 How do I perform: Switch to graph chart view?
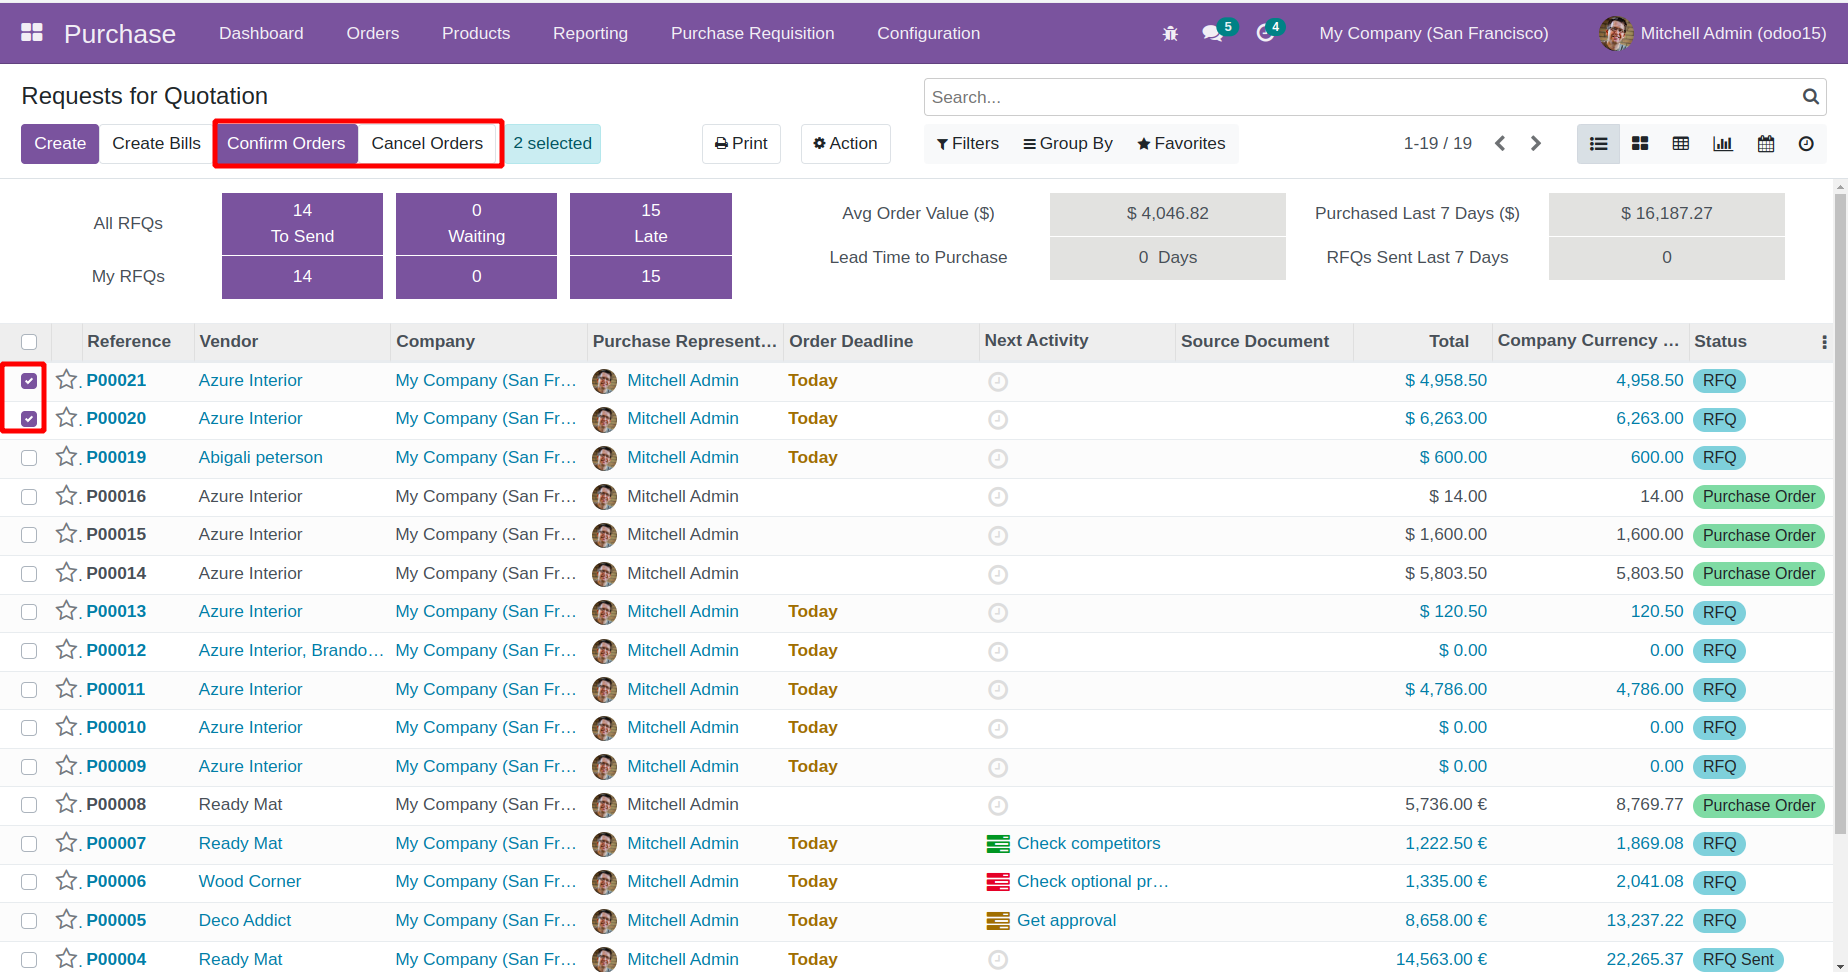pyautogui.click(x=1723, y=144)
